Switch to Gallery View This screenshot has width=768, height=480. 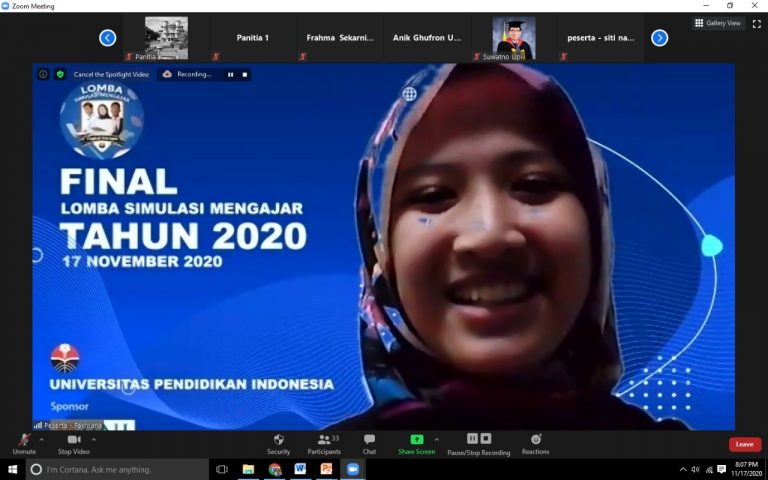point(718,23)
